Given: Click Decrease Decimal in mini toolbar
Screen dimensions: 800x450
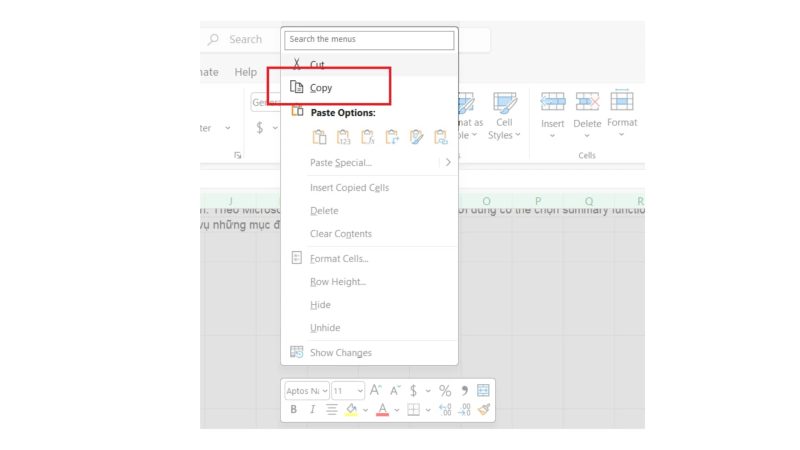Looking at the screenshot, I should (x=464, y=409).
